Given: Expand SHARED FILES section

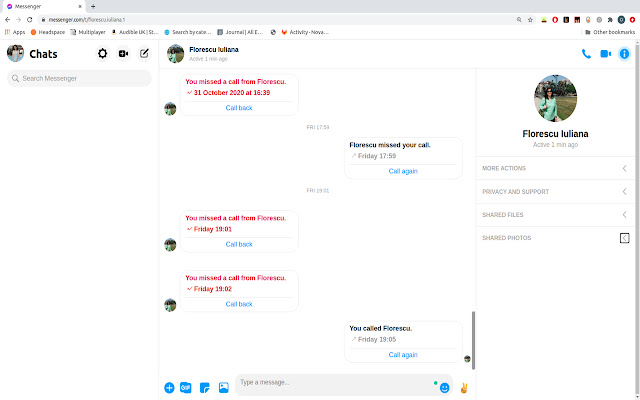Looking at the screenshot, I should click(555, 215).
